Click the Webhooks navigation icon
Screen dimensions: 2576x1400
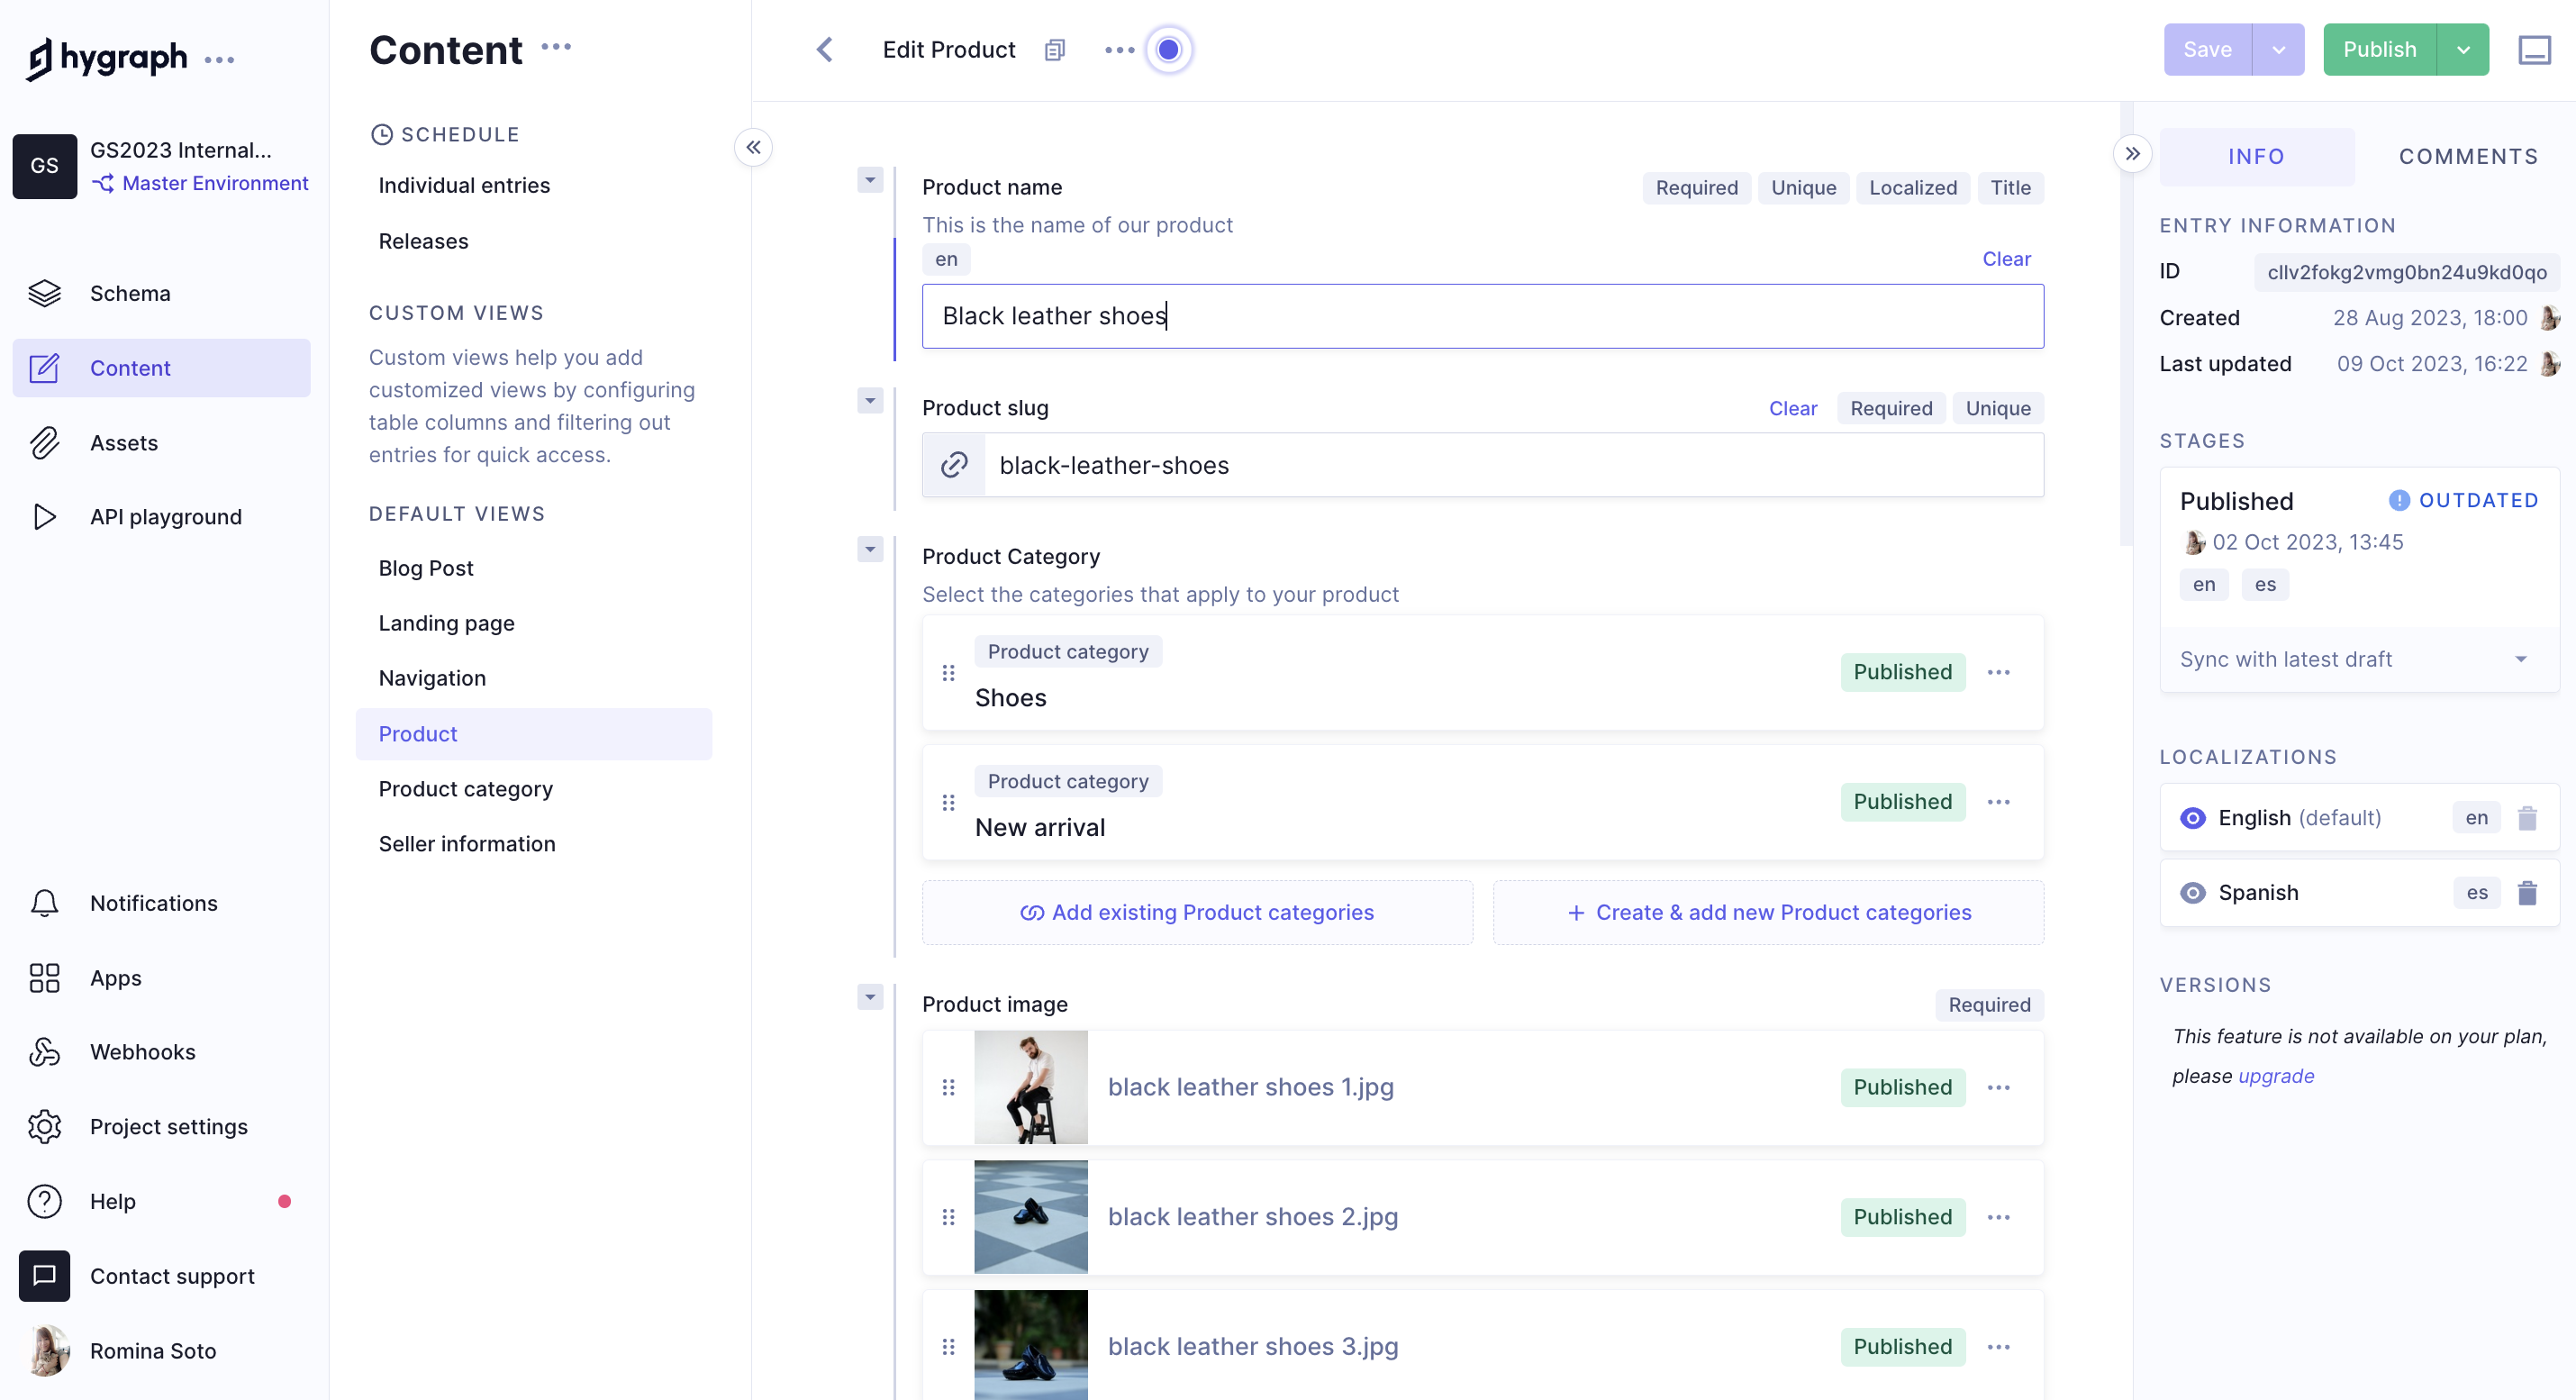(x=47, y=1051)
